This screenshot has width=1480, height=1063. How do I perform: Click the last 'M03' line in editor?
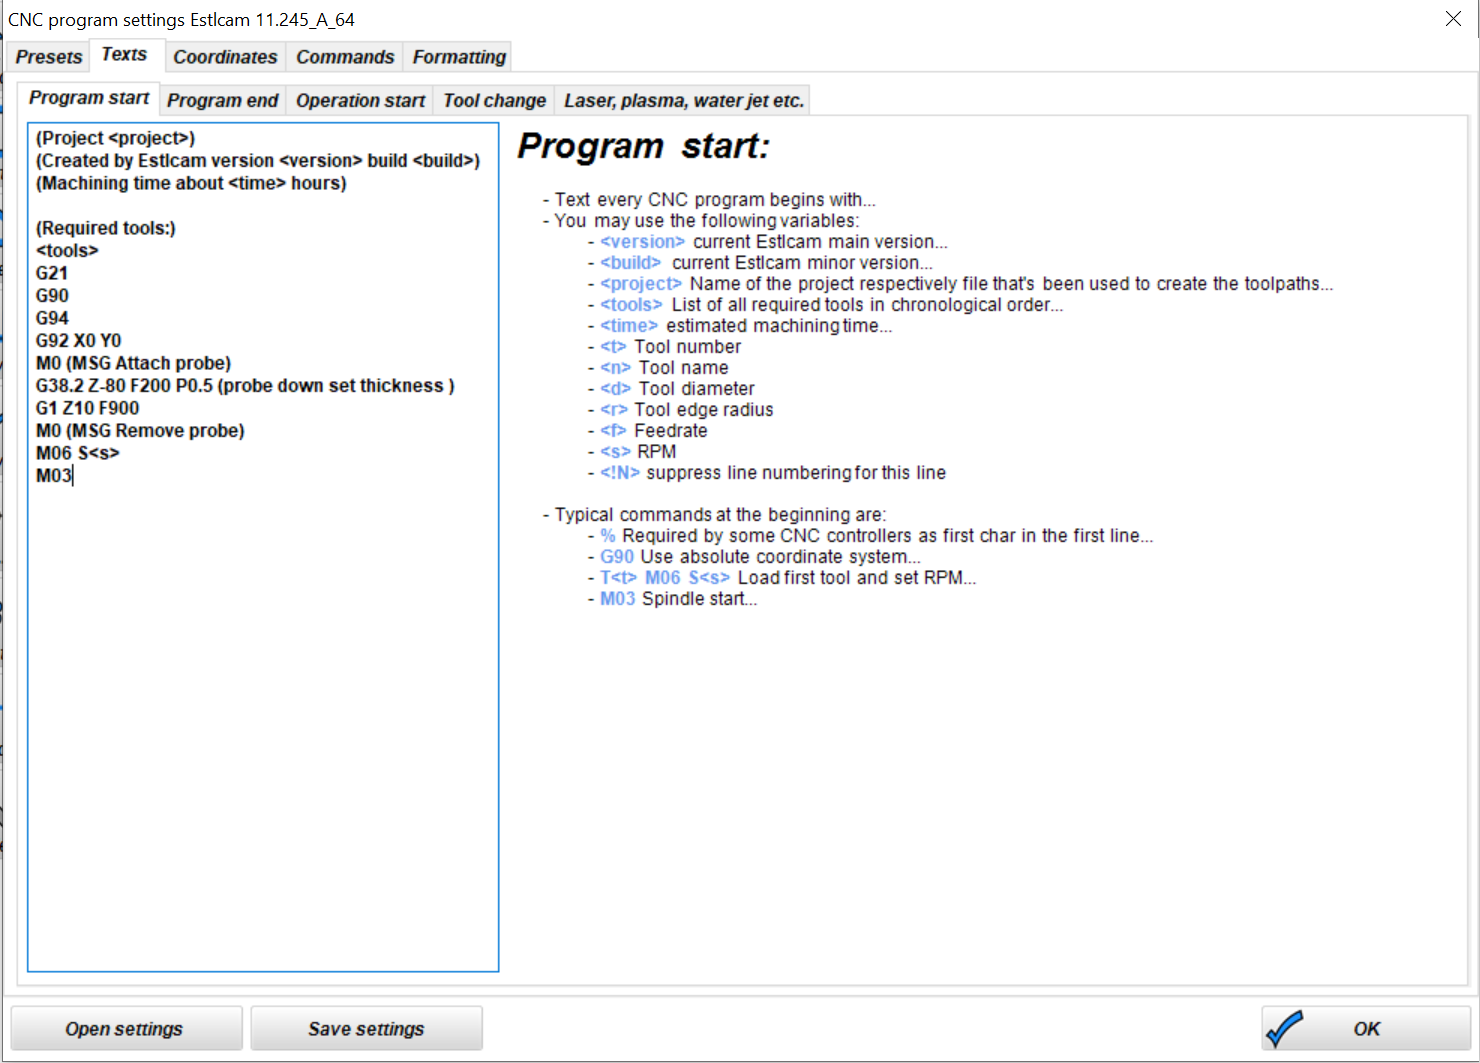tap(54, 475)
